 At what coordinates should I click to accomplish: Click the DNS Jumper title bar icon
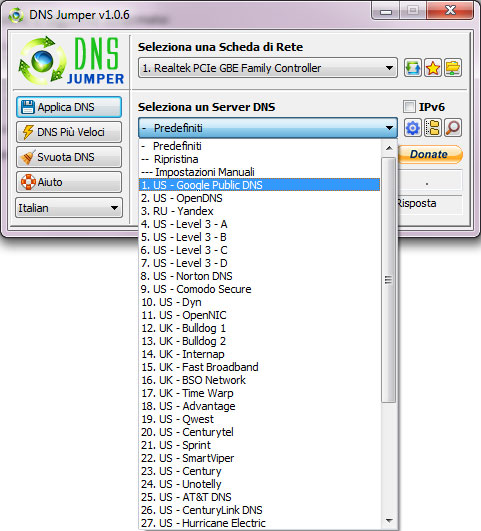[x=16, y=15]
